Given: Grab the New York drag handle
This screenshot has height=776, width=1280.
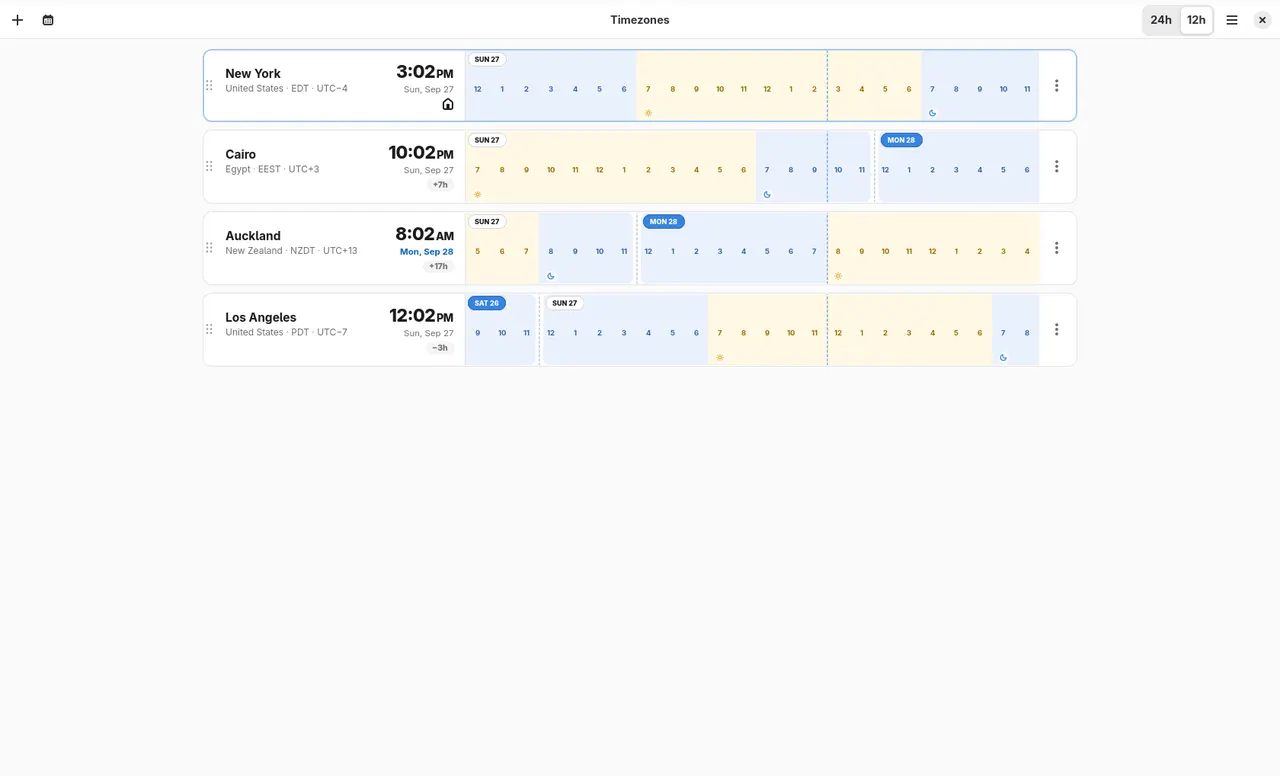Looking at the screenshot, I should pos(209,86).
